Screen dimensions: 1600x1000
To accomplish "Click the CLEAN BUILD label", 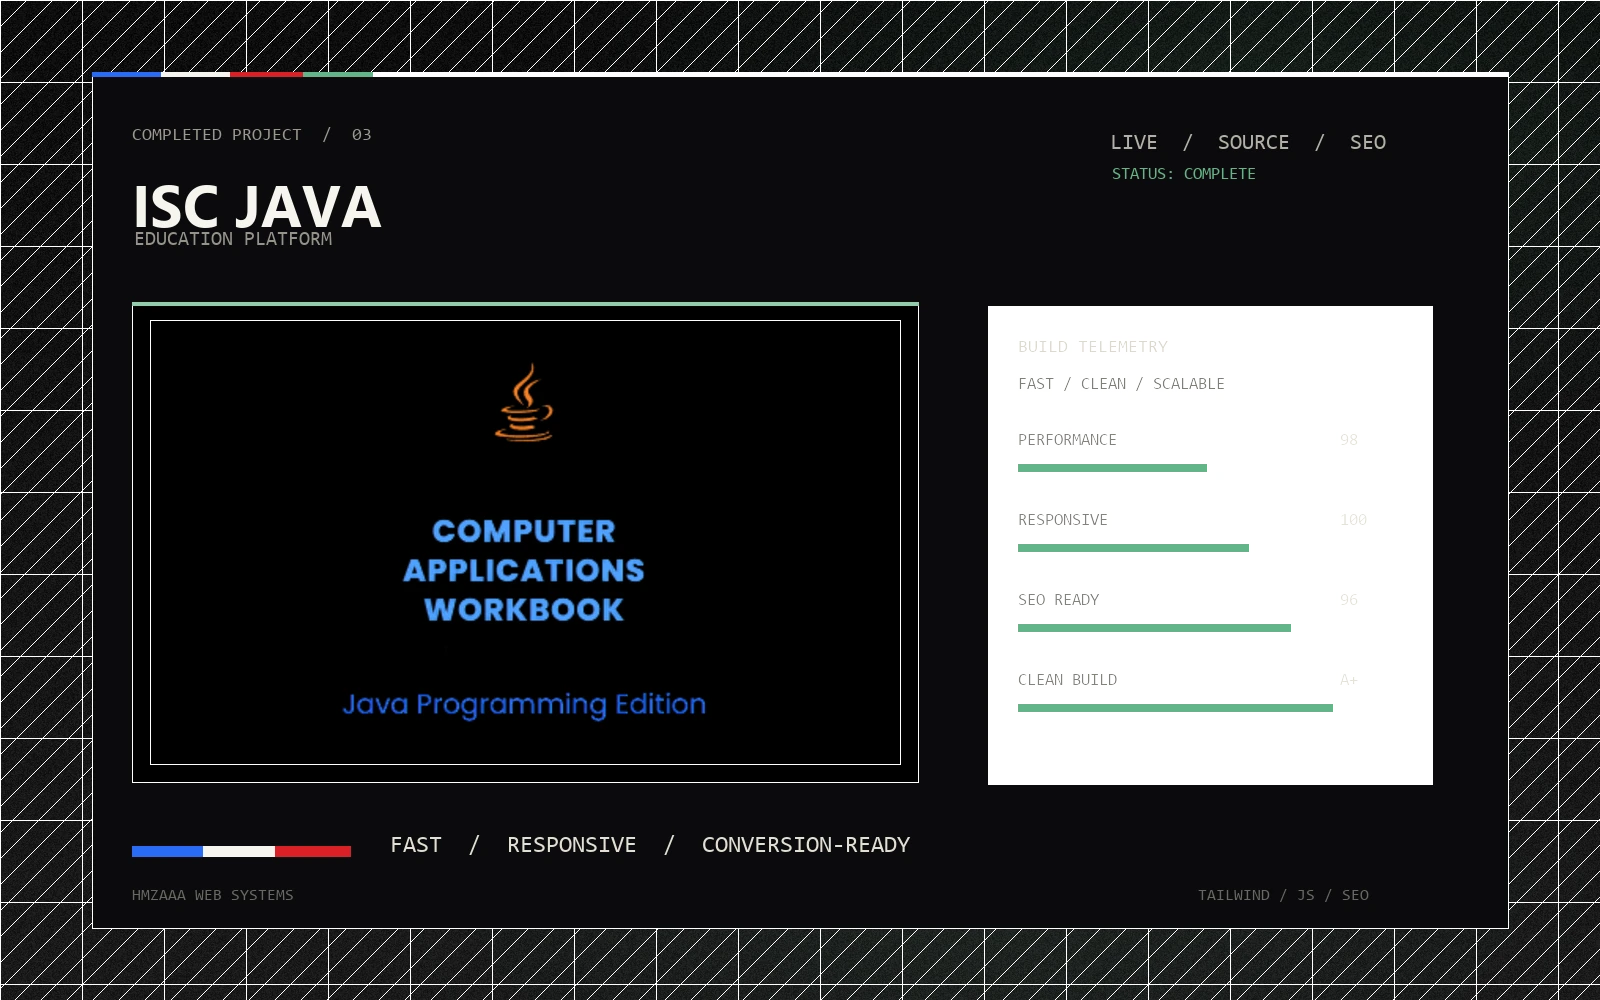I will pyautogui.click(x=1067, y=679).
